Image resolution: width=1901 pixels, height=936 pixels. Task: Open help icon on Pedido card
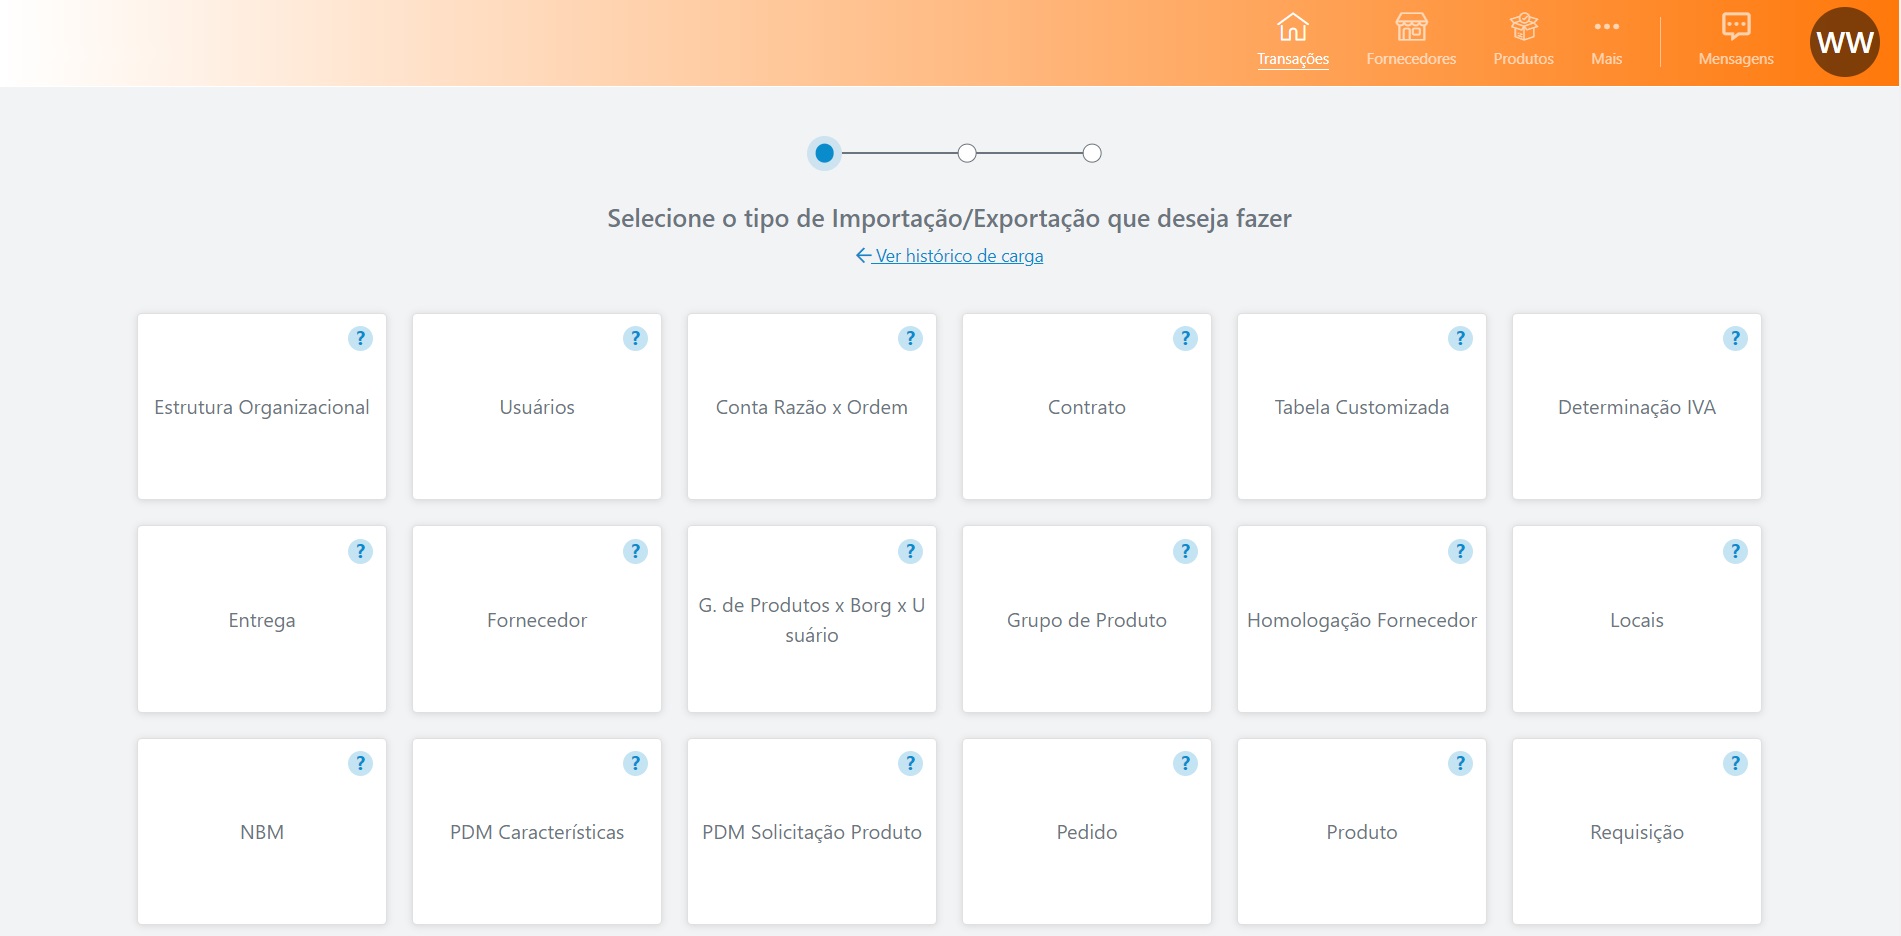1185,764
